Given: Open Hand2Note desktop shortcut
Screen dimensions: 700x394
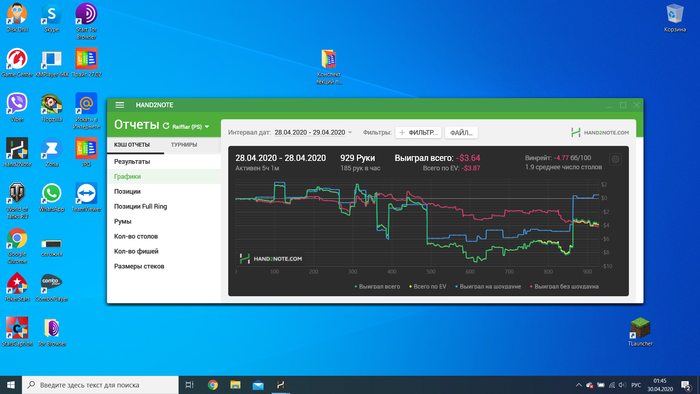Looking at the screenshot, I should 17,152.
